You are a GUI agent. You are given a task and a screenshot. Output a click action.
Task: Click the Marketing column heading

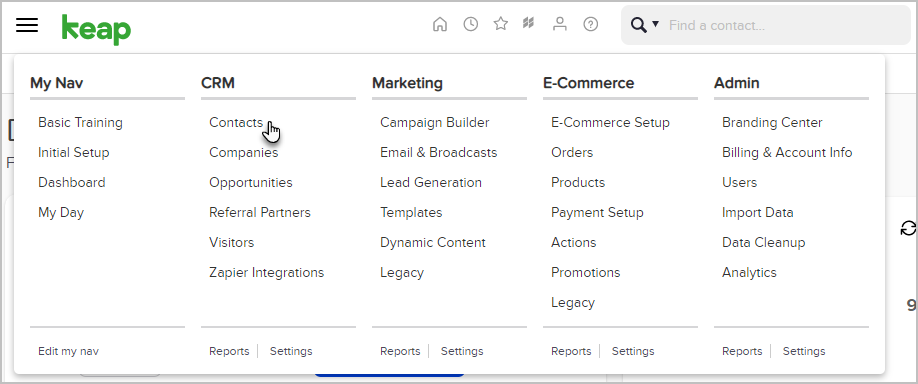407,83
